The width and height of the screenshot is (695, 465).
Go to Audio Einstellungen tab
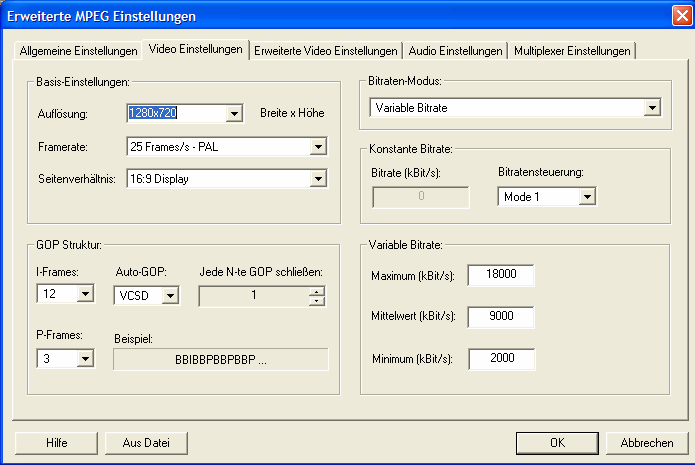point(455,51)
